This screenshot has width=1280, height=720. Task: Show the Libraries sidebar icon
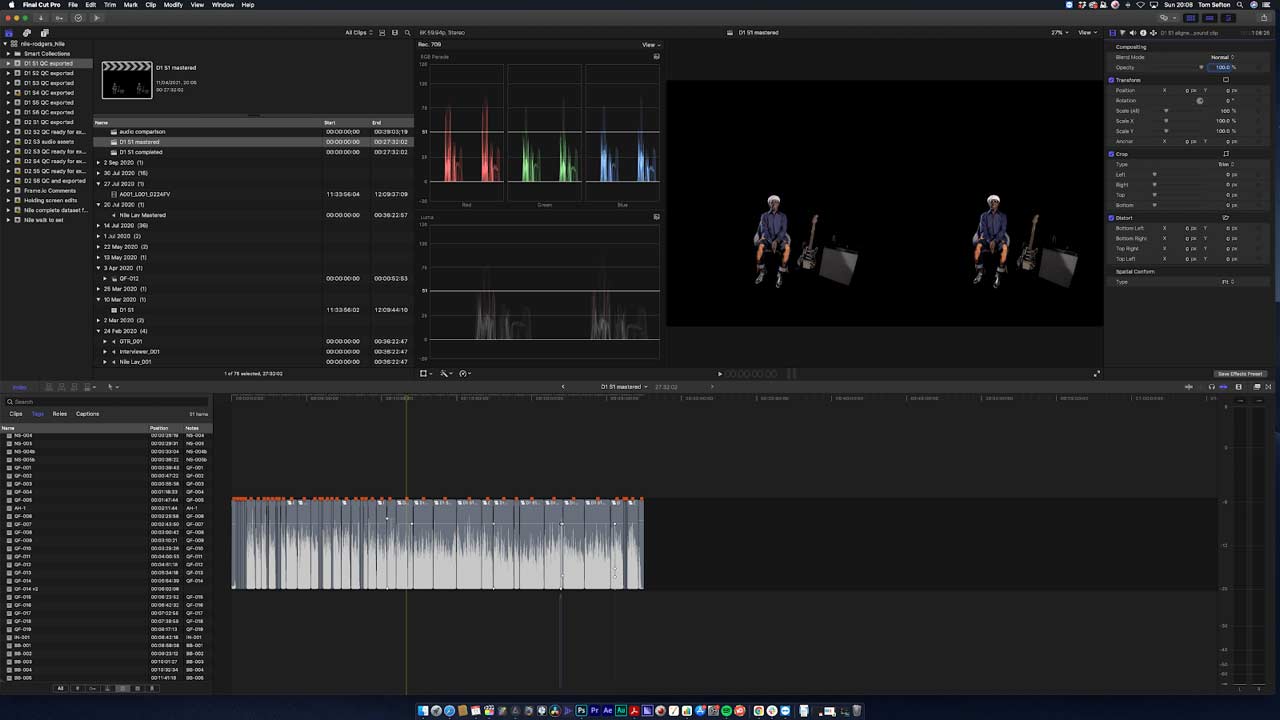9,33
